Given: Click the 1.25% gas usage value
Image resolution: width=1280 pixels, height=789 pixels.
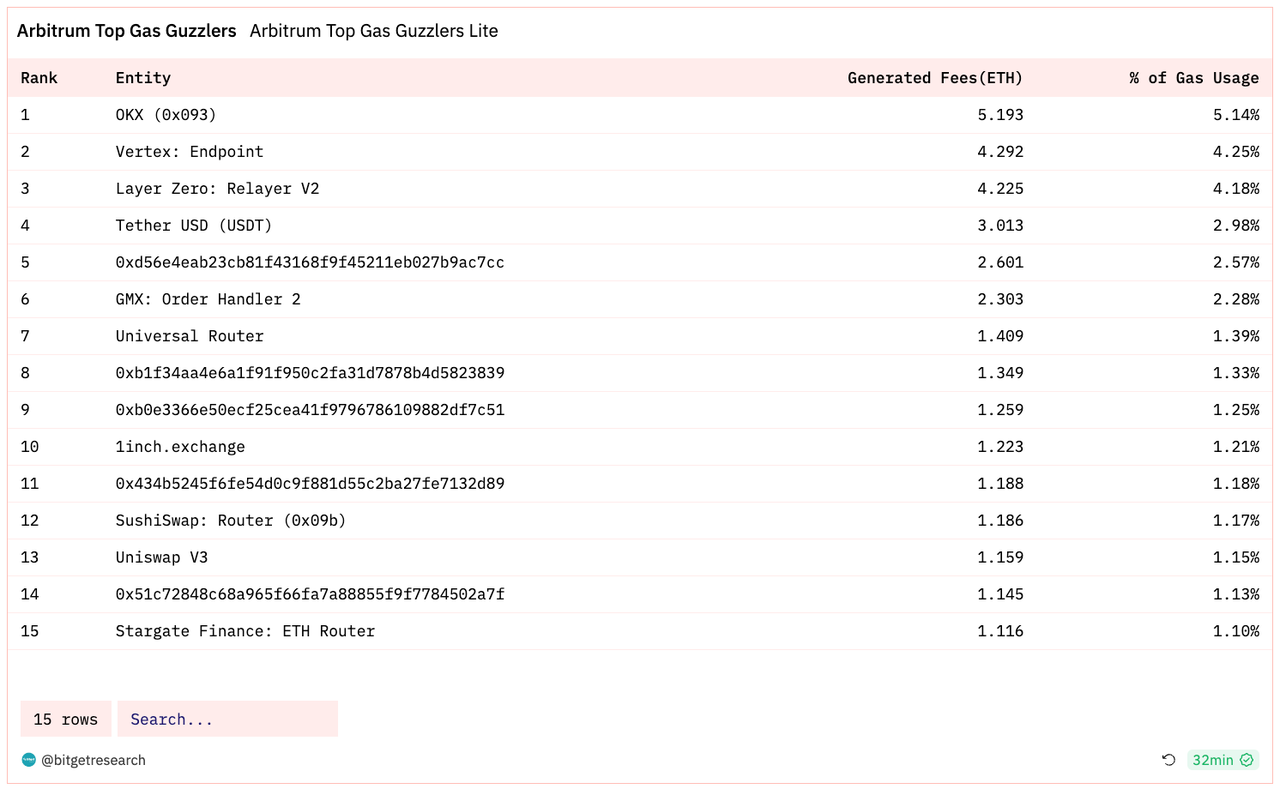Looking at the screenshot, I should [x=1236, y=410].
